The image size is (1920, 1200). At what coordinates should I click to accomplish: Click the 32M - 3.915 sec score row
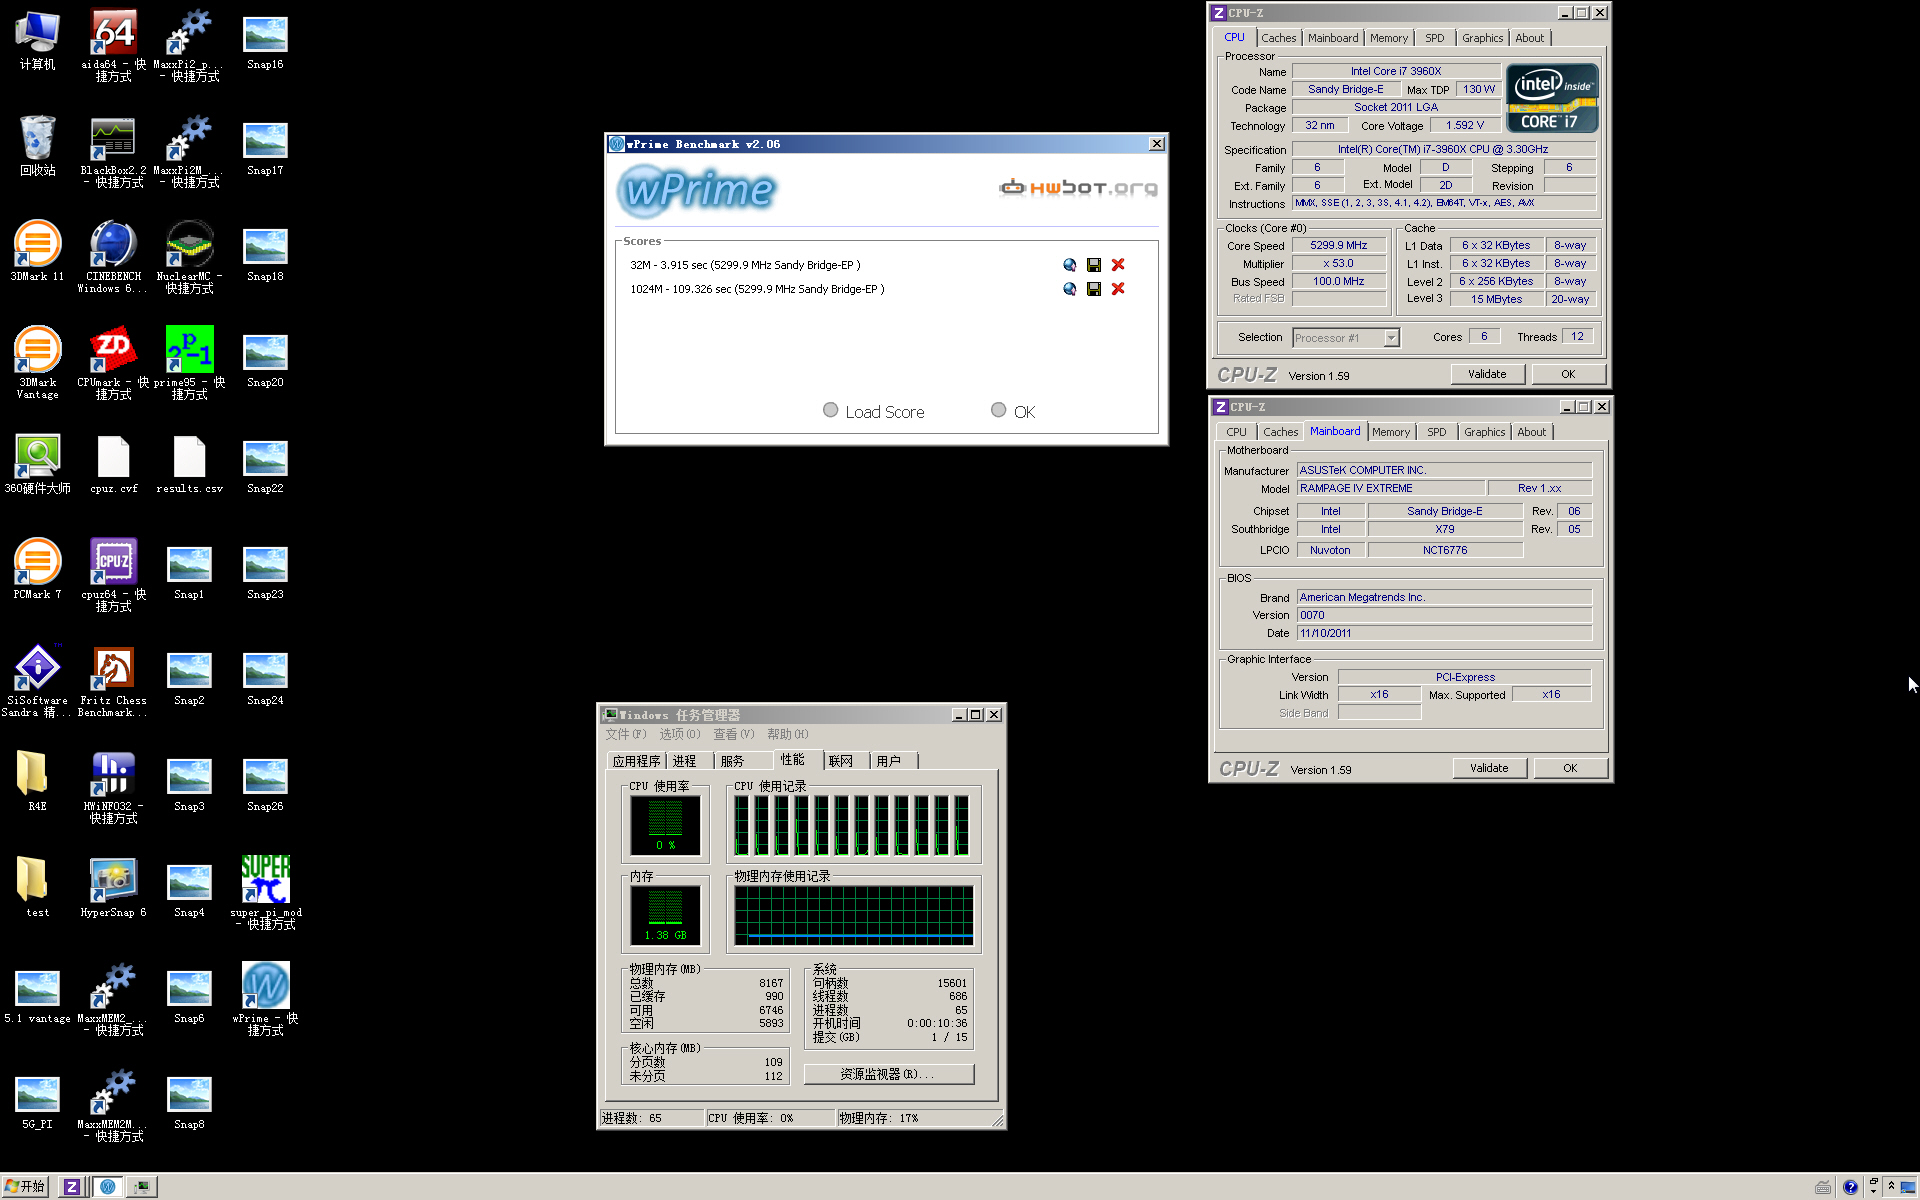pos(745,265)
